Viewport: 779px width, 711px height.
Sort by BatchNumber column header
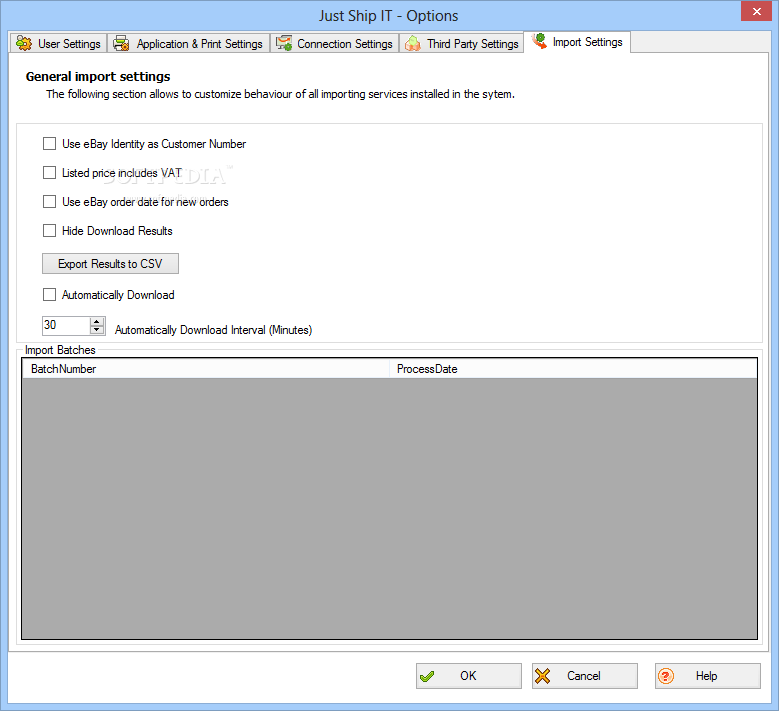click(x=206, y=369)
